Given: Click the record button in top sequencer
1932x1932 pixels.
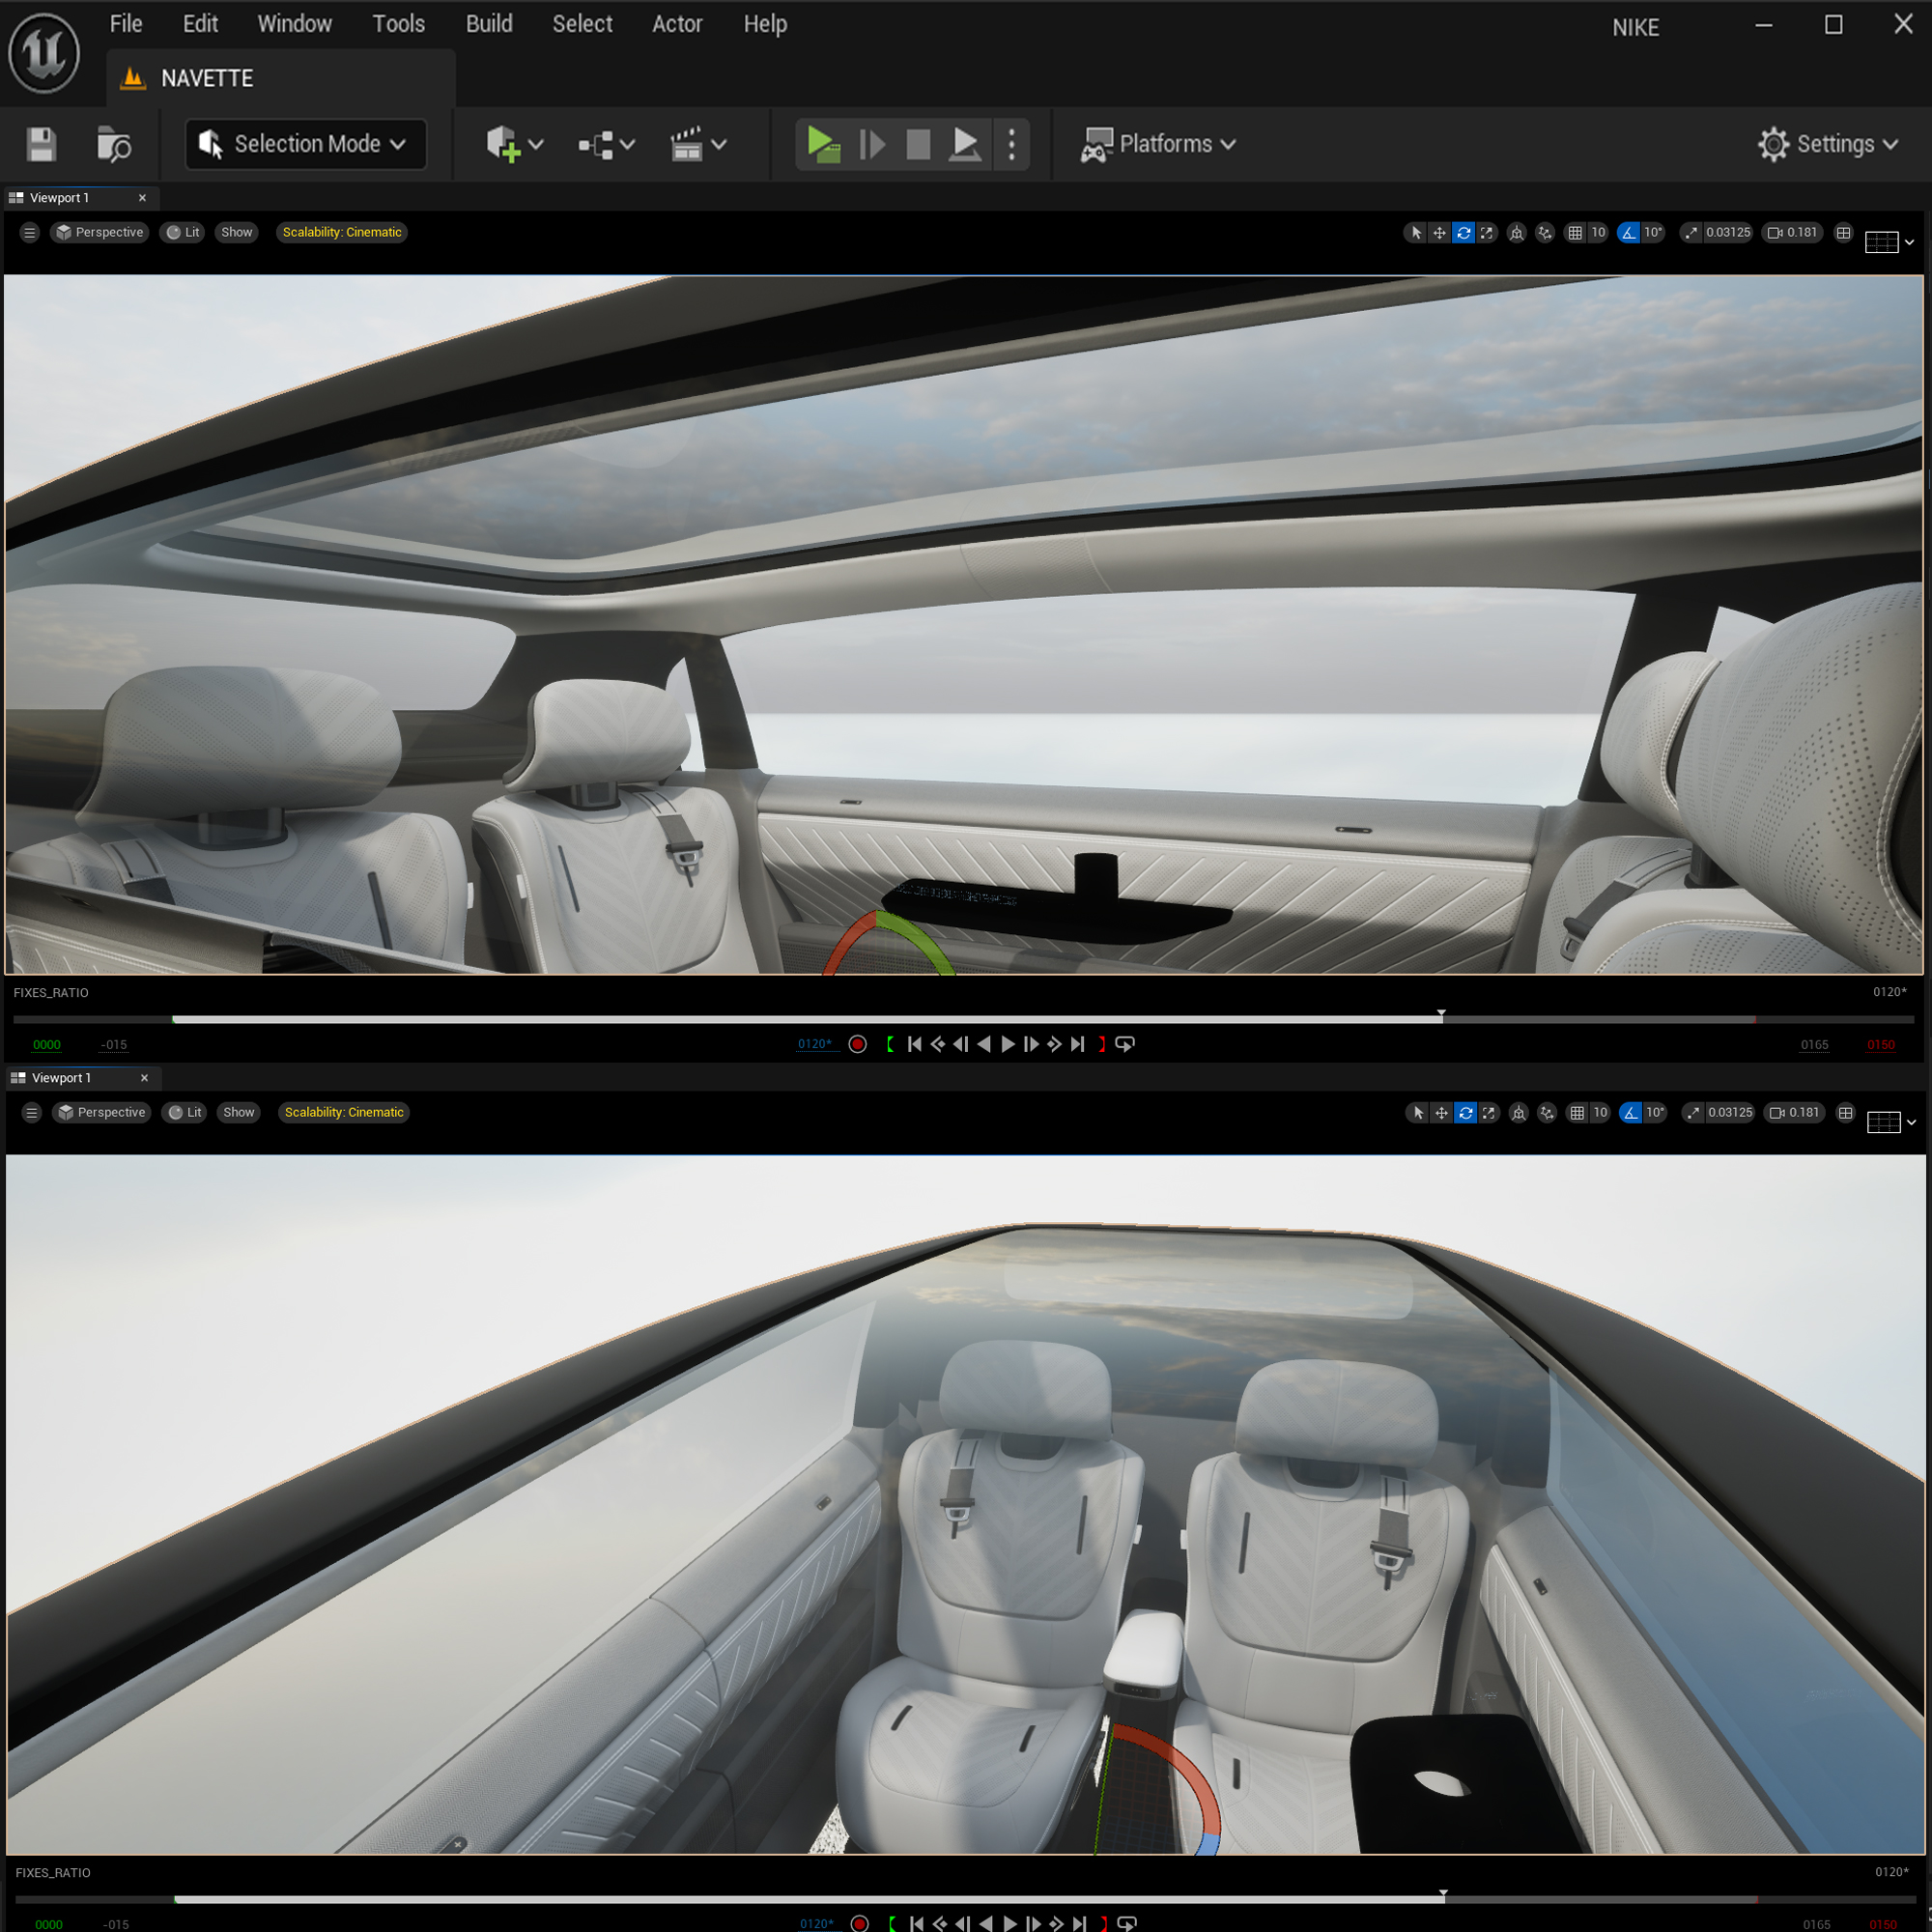Looking at the screenshot, I should tap(857, 1044).
